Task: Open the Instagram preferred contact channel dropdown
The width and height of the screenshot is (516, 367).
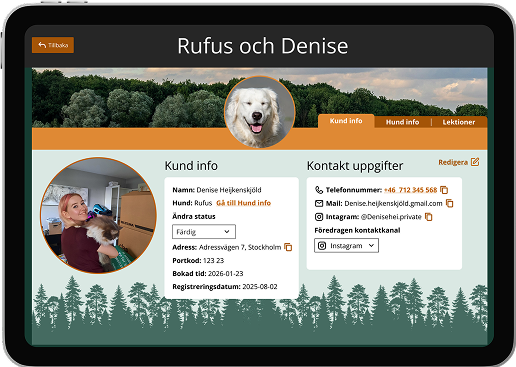Action: click(346, 246)
